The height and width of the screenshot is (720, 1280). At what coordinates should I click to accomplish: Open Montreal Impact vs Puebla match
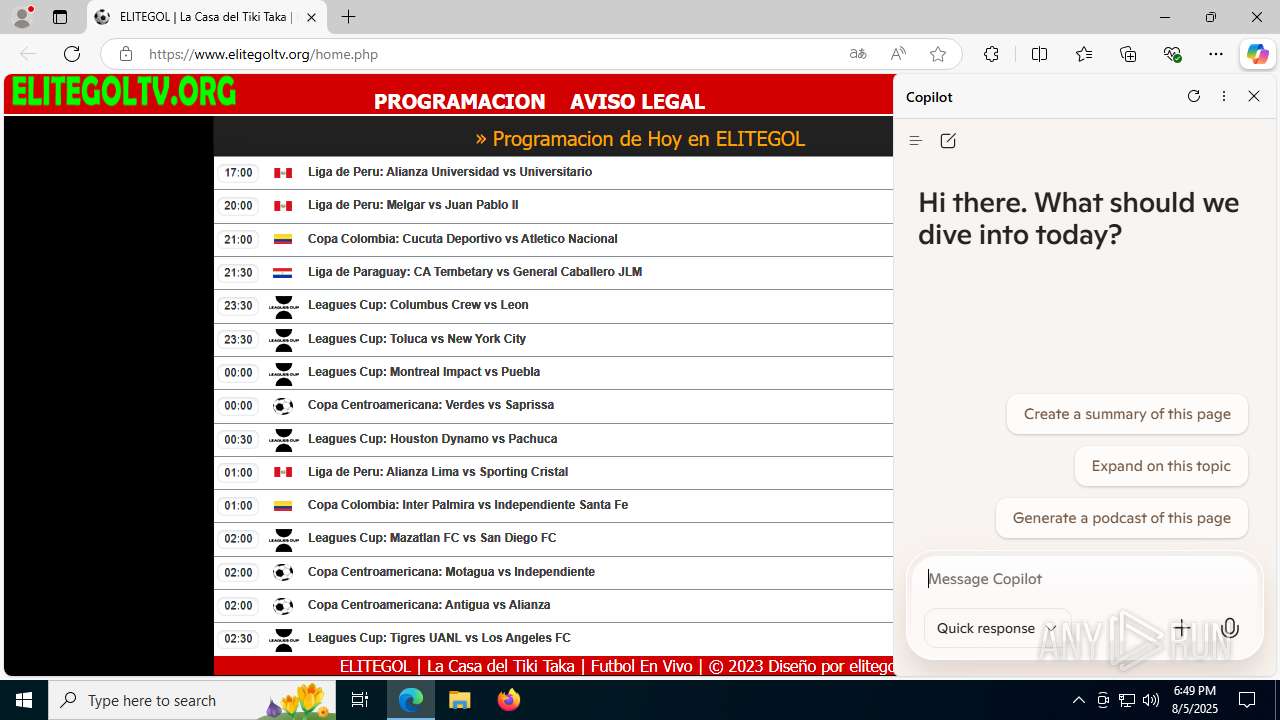click(x=424, y=372)
